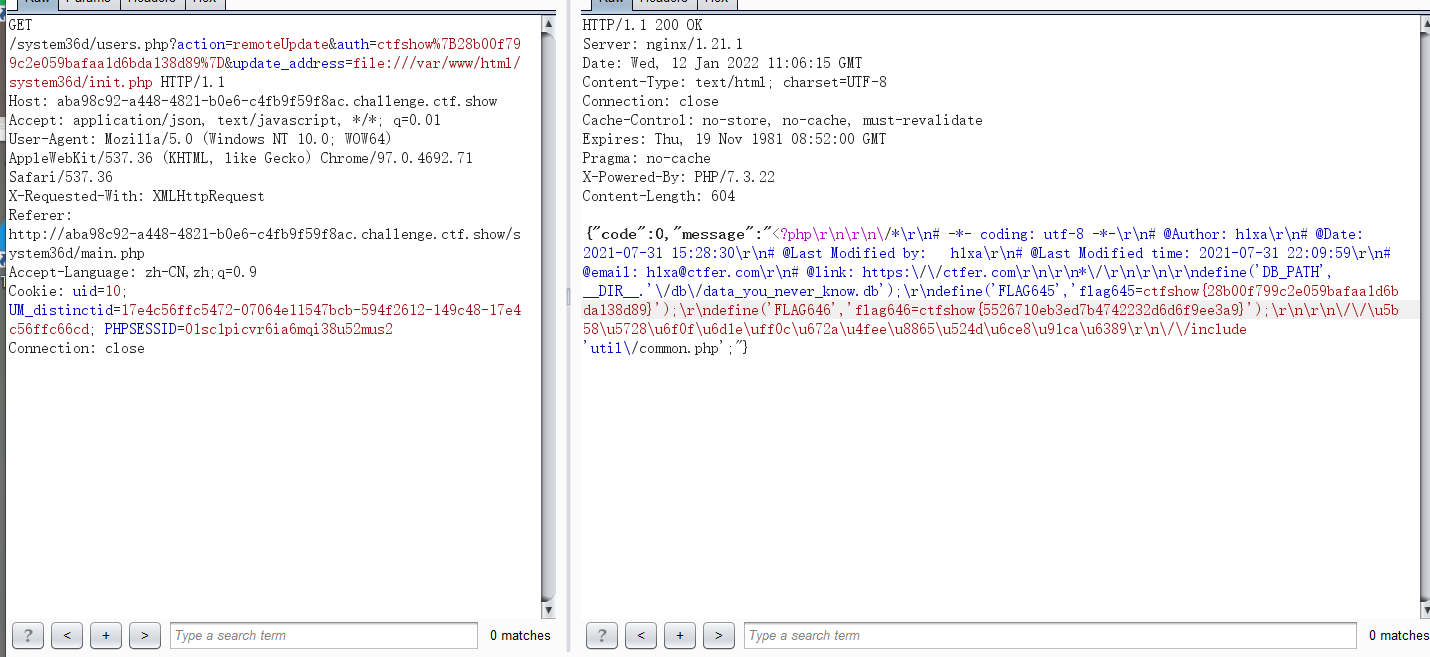Click request scrollbar up arrow

coord(548,23)
